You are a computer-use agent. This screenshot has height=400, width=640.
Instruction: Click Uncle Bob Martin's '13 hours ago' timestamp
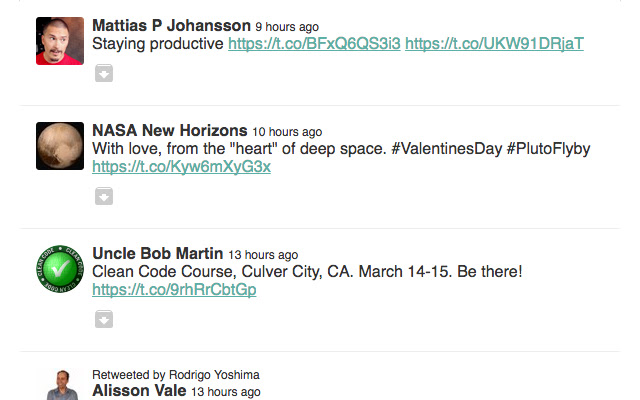263,255
